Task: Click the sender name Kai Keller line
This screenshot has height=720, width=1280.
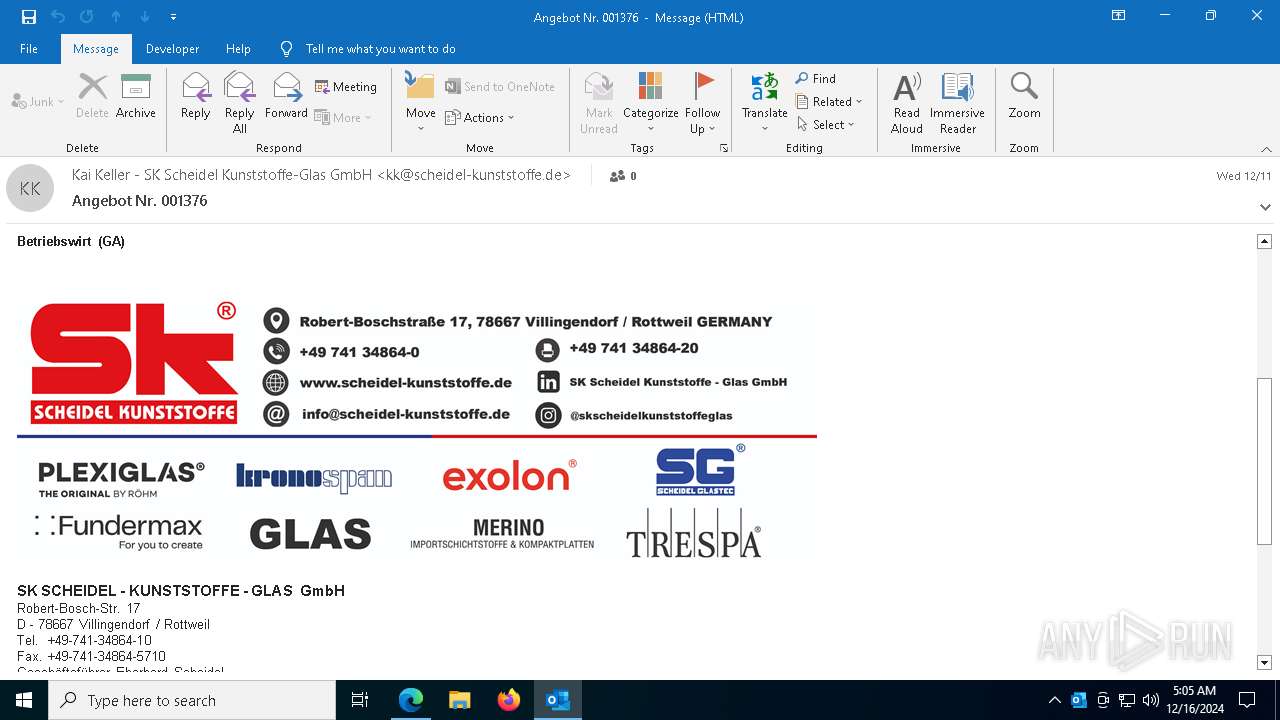Action: (321, 175)
